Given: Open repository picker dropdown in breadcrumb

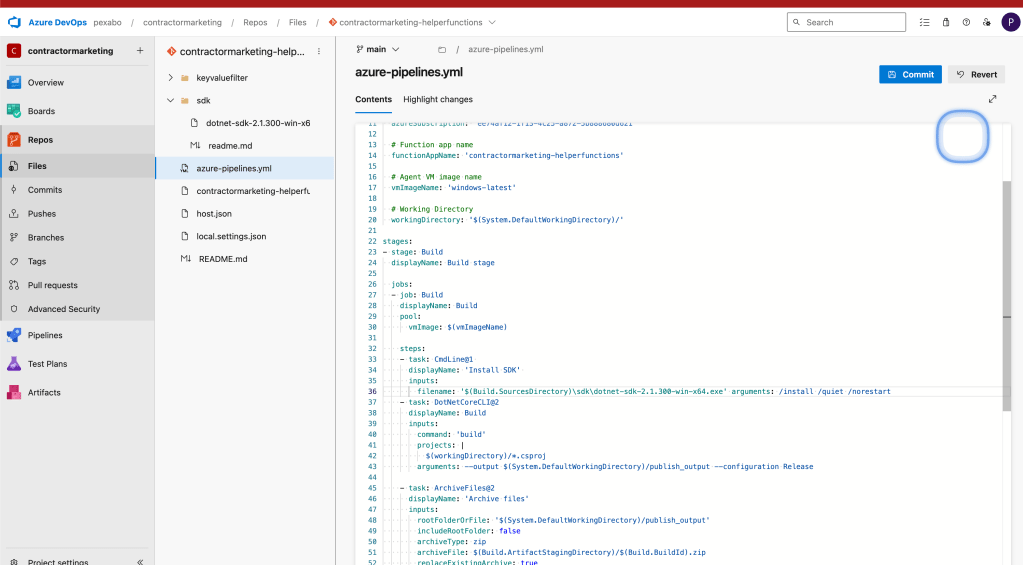Looking at the screenshot, I should [492, 22].
